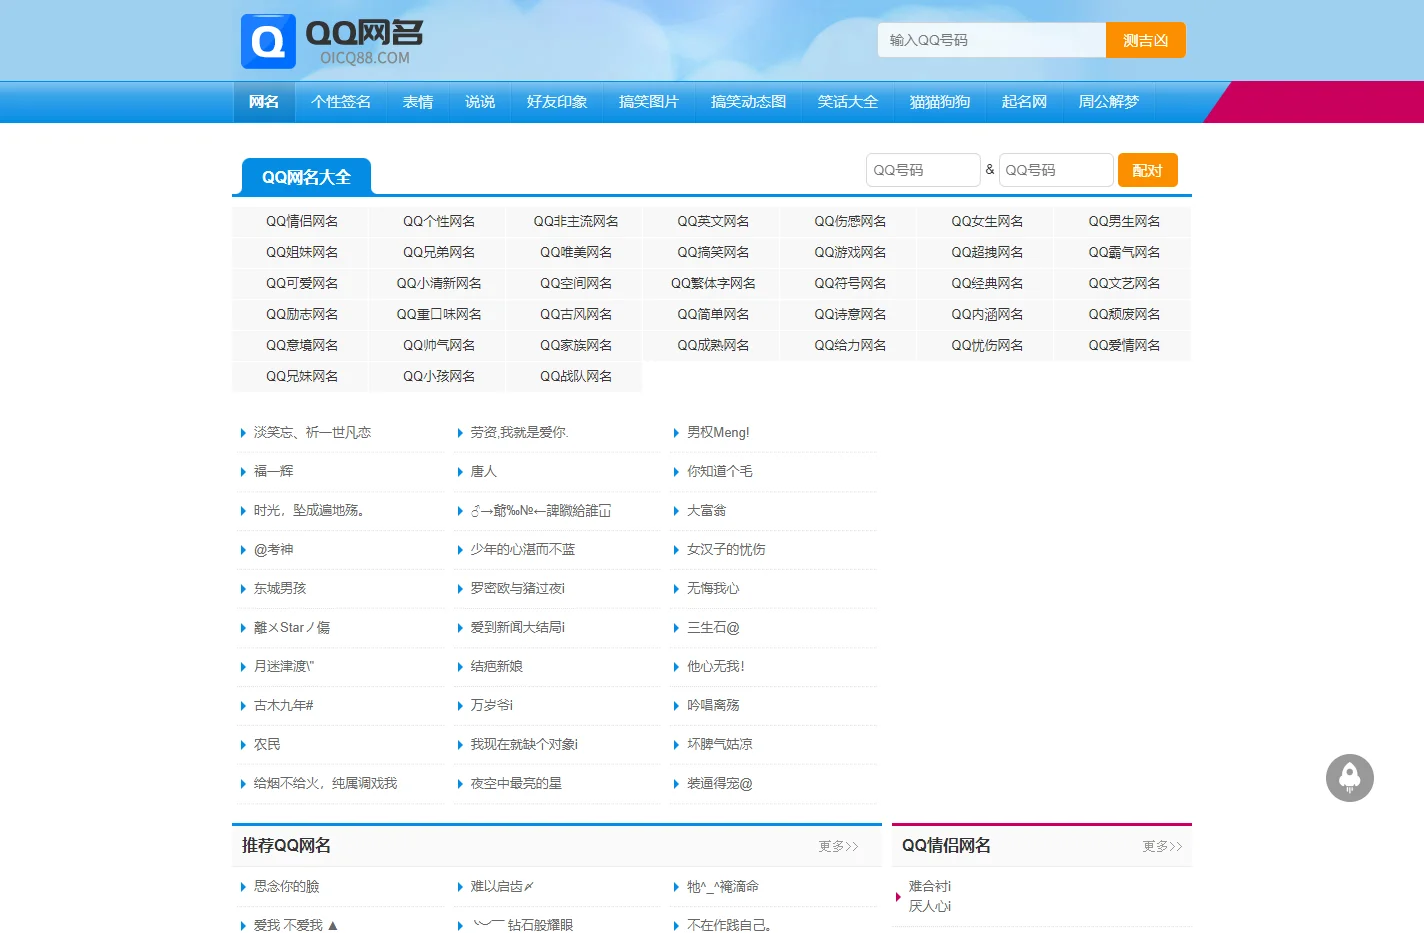This screenshot has height=933, width=1424.
Task: Click the name 万岁爷i
Action: pos(491,705)
